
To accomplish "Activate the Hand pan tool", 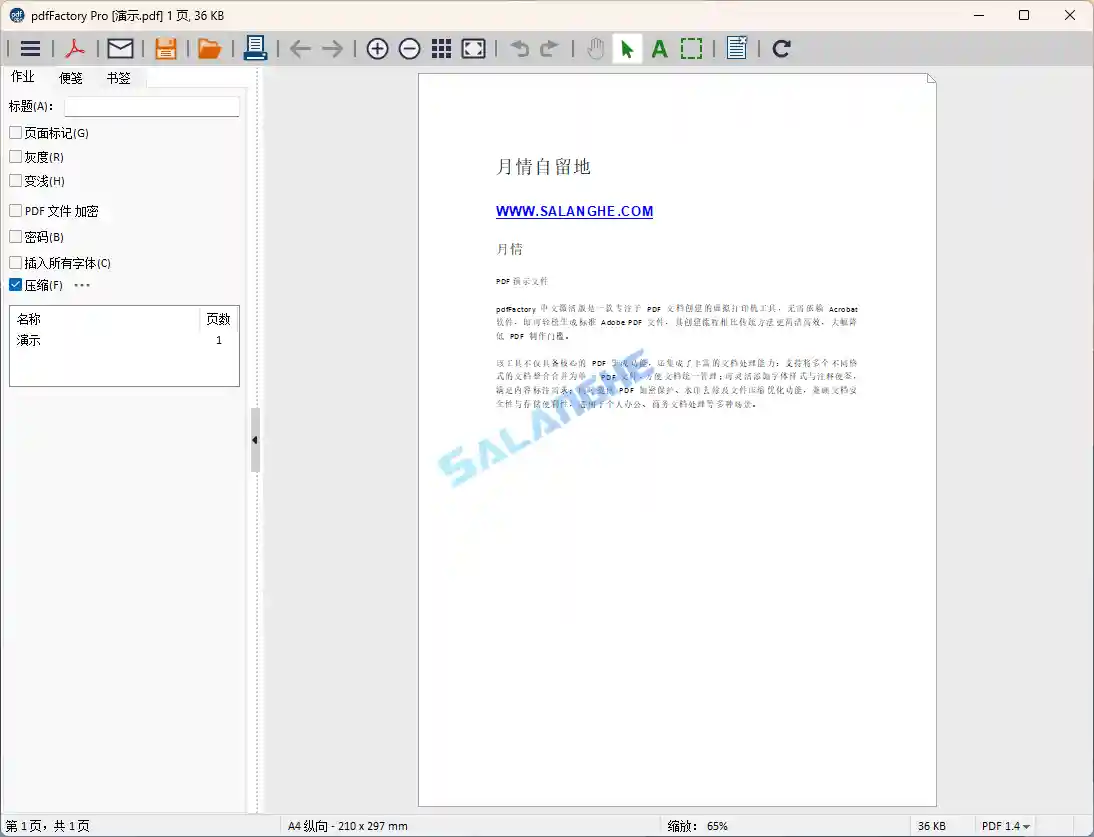I will point(595,47).
